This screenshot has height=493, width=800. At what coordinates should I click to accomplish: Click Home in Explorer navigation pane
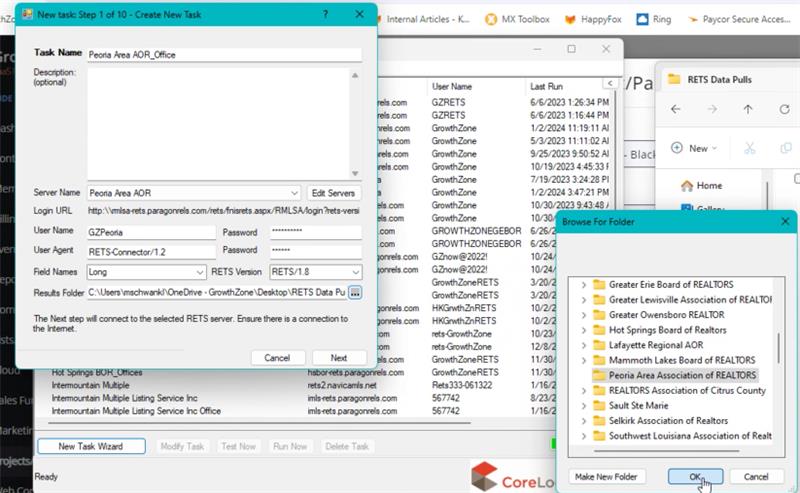pyautogui.click(x=709, y=185)
